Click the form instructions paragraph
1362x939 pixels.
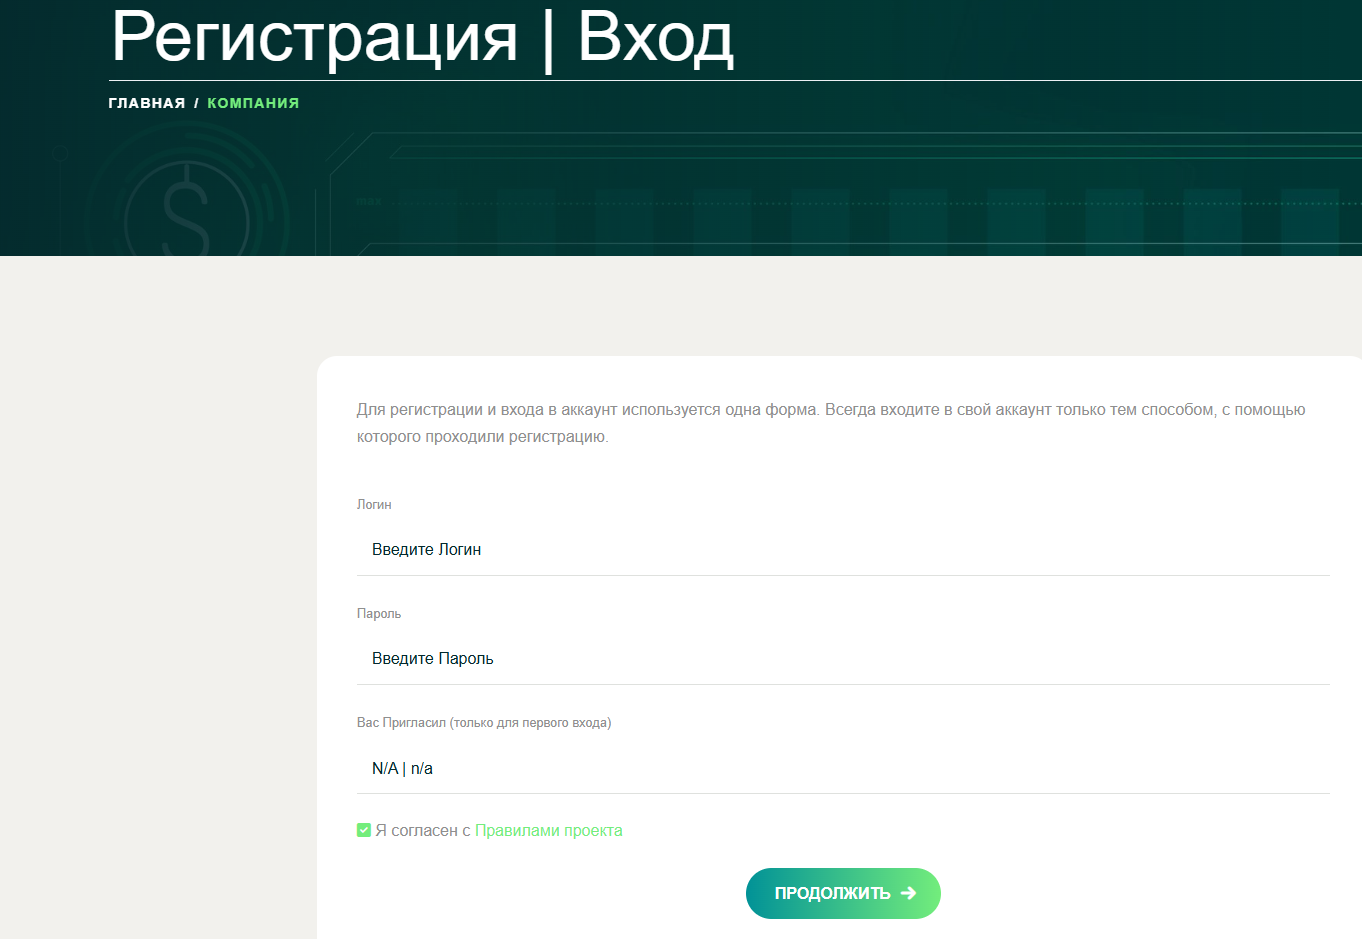pyautogui.click(x=831, y=423)
